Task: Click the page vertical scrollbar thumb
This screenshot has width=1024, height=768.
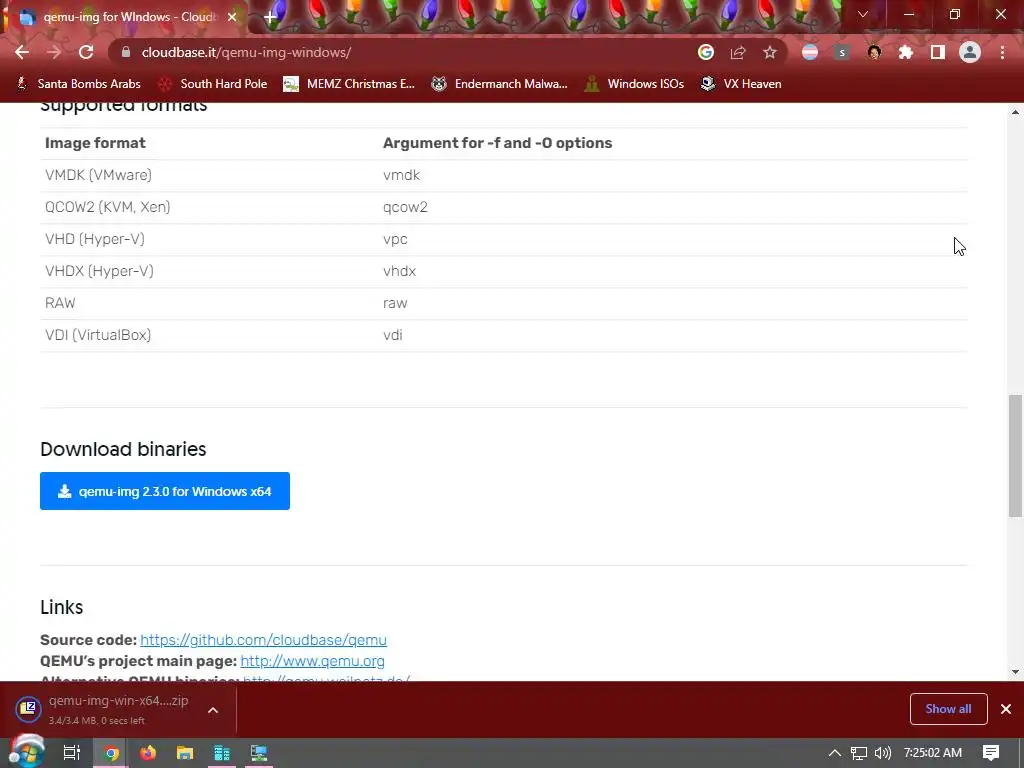Action: click(x=1015, y=456)
